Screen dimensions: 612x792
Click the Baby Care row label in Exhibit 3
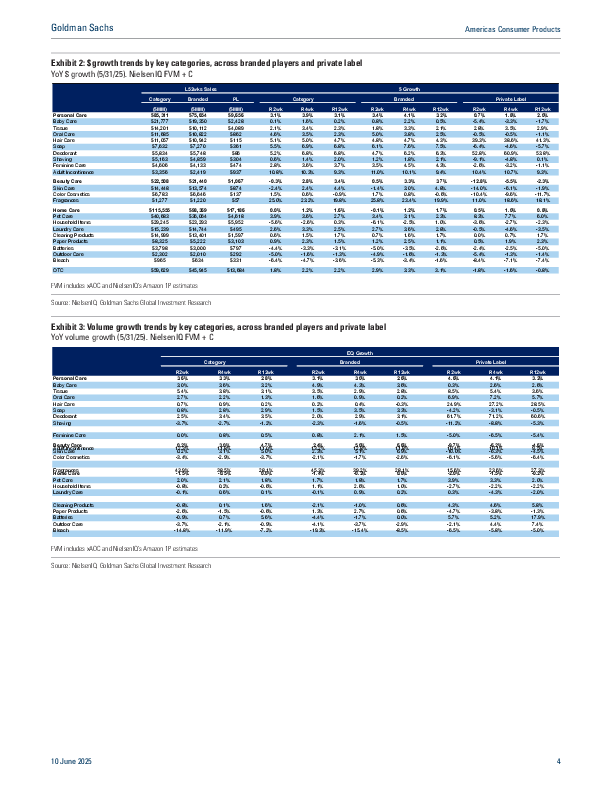coord(65,385)
